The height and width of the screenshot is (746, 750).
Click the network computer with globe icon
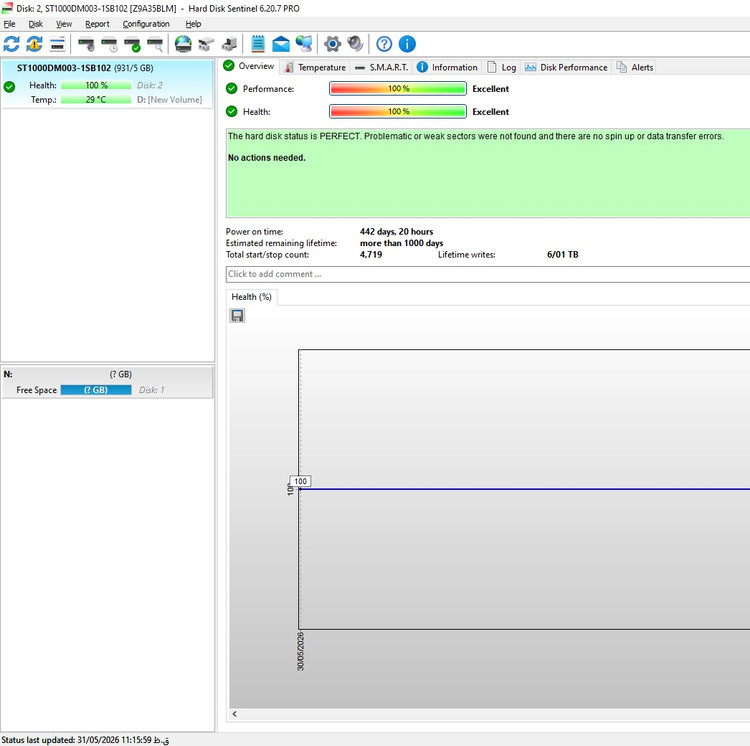[304, 44]
